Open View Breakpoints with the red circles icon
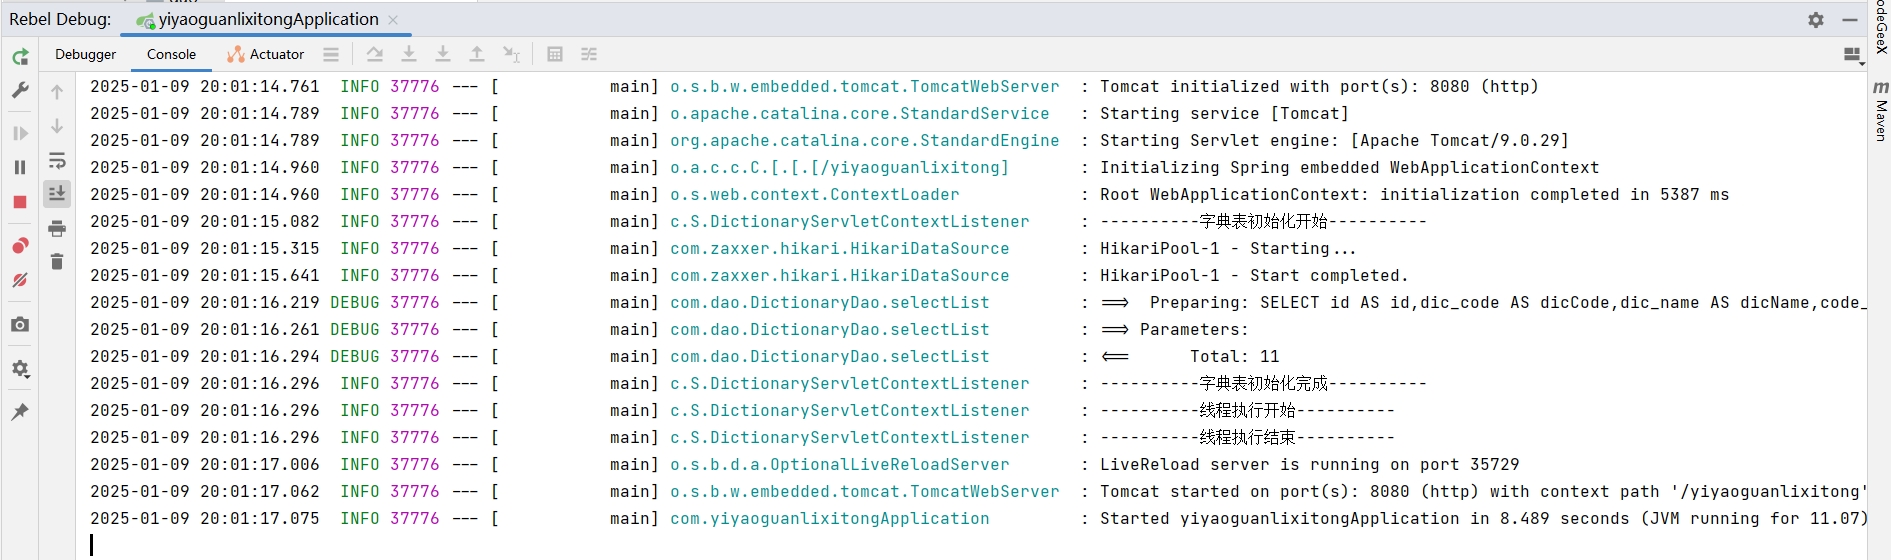Screen dimensions: 1891x560 tap(20, 246)
